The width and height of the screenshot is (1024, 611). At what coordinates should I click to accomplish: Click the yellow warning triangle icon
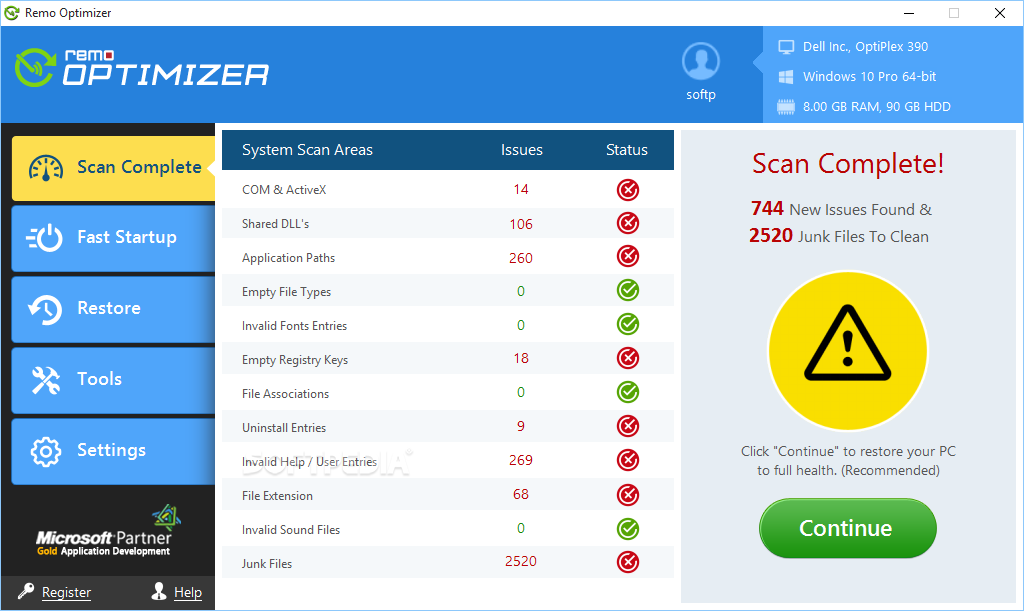point(848,343)
